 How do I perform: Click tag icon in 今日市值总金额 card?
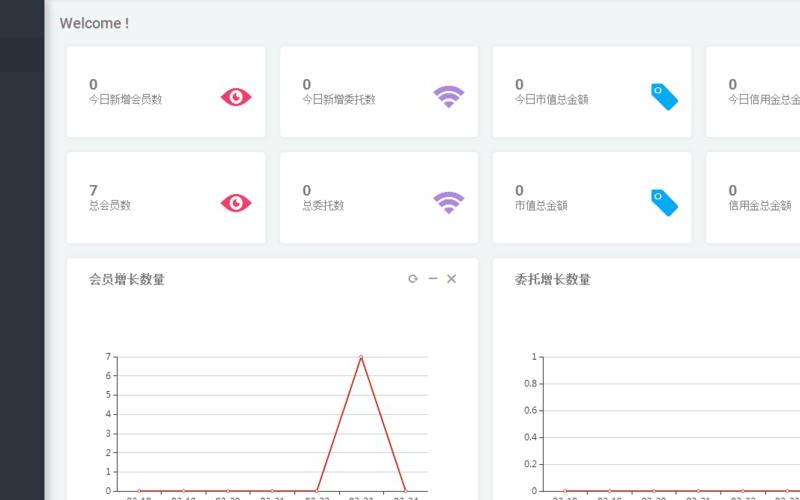coord(664,96)
